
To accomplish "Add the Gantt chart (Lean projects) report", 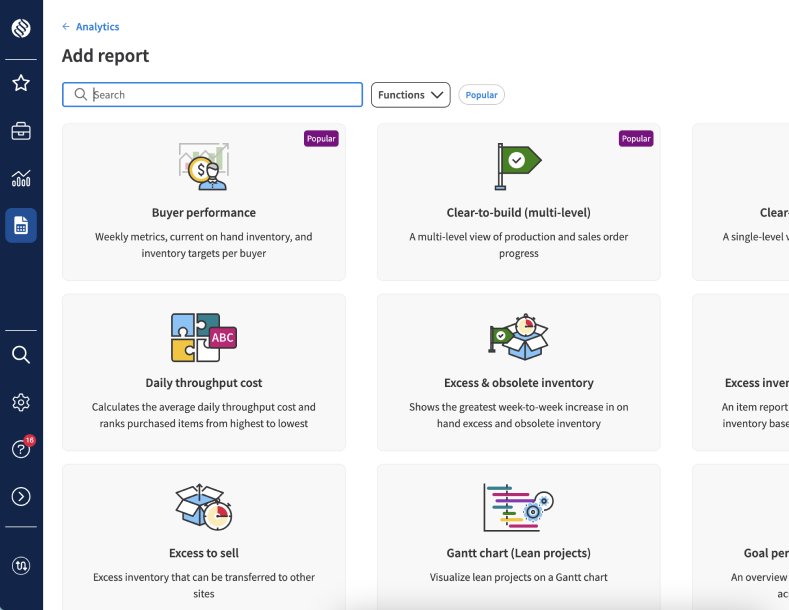I will (518, 538).
